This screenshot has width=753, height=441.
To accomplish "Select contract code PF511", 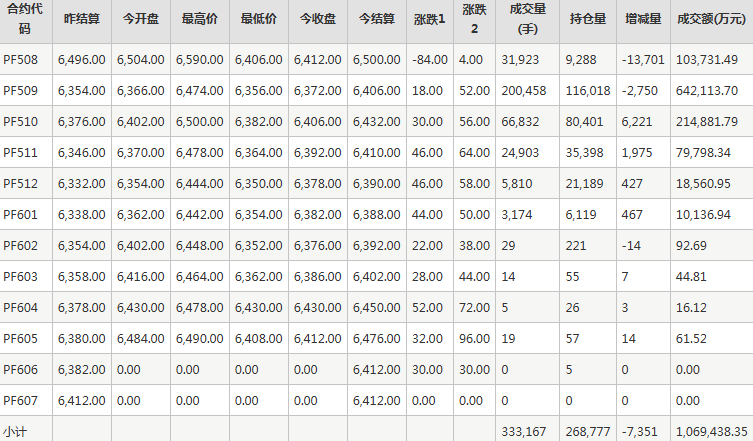I will [20, 152].
